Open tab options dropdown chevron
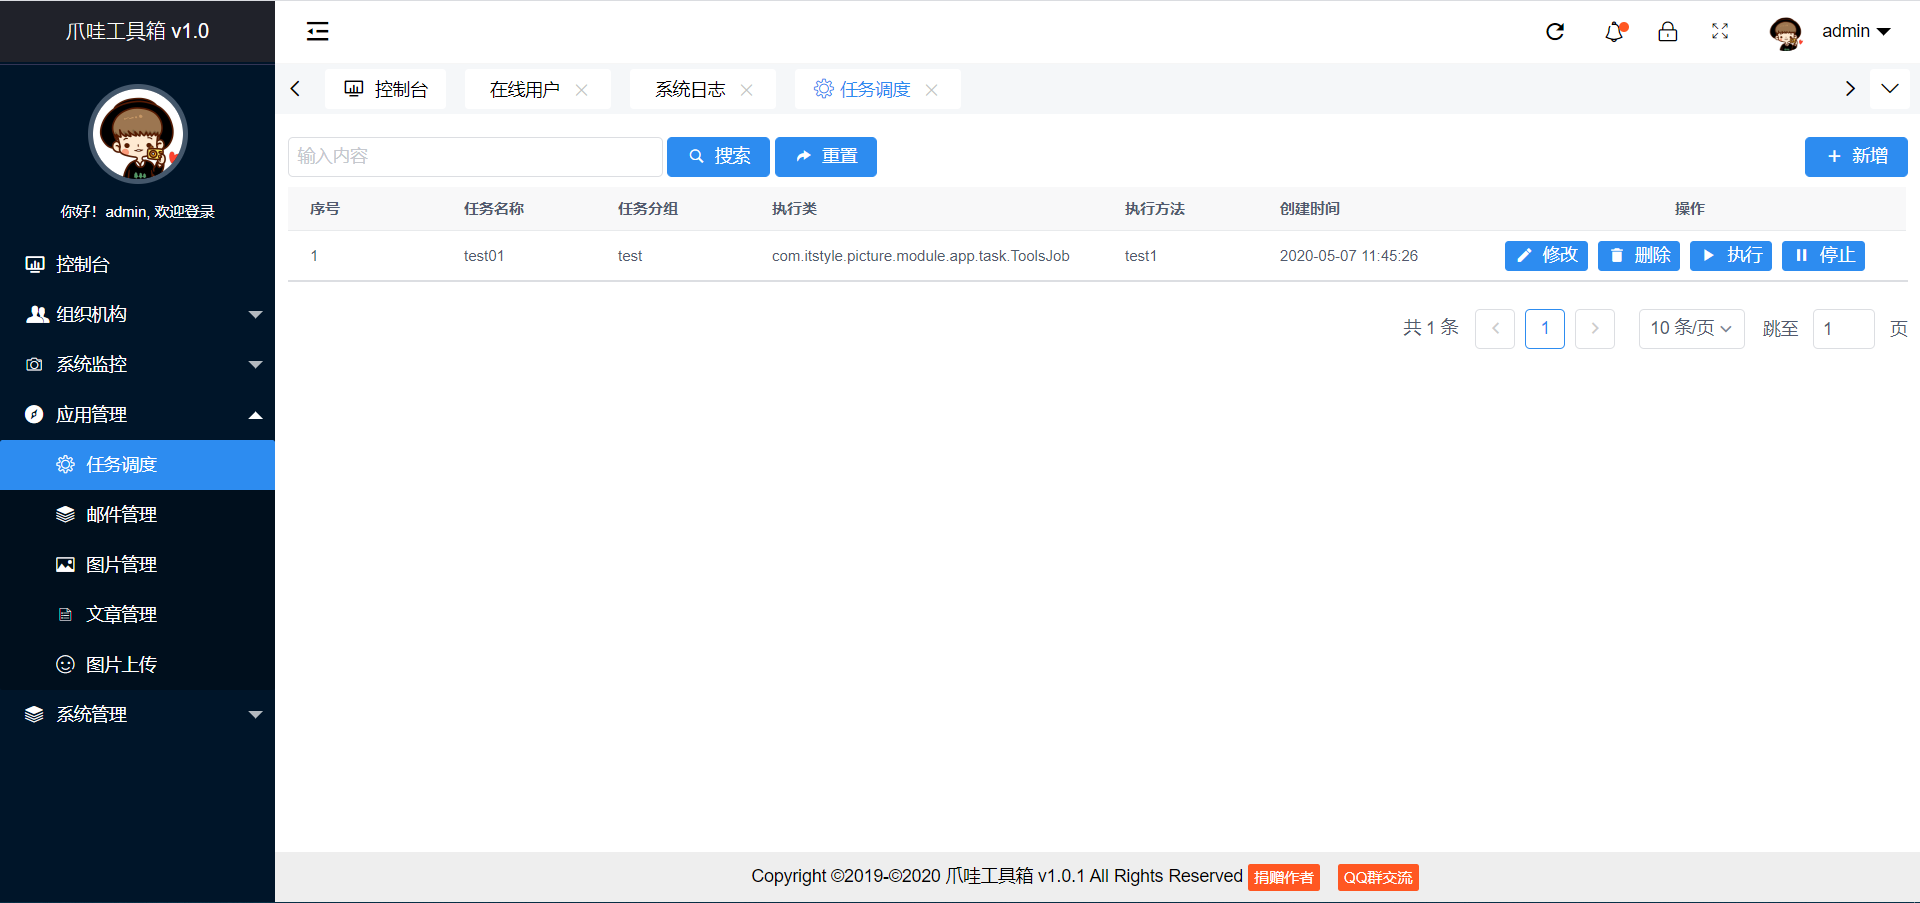 click(x=1889, y=89)
